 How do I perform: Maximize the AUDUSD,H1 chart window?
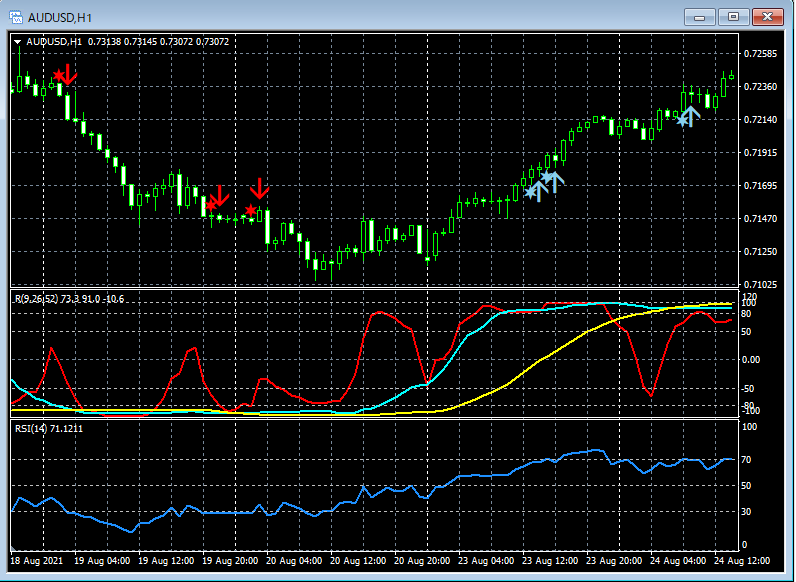[734, 17]
